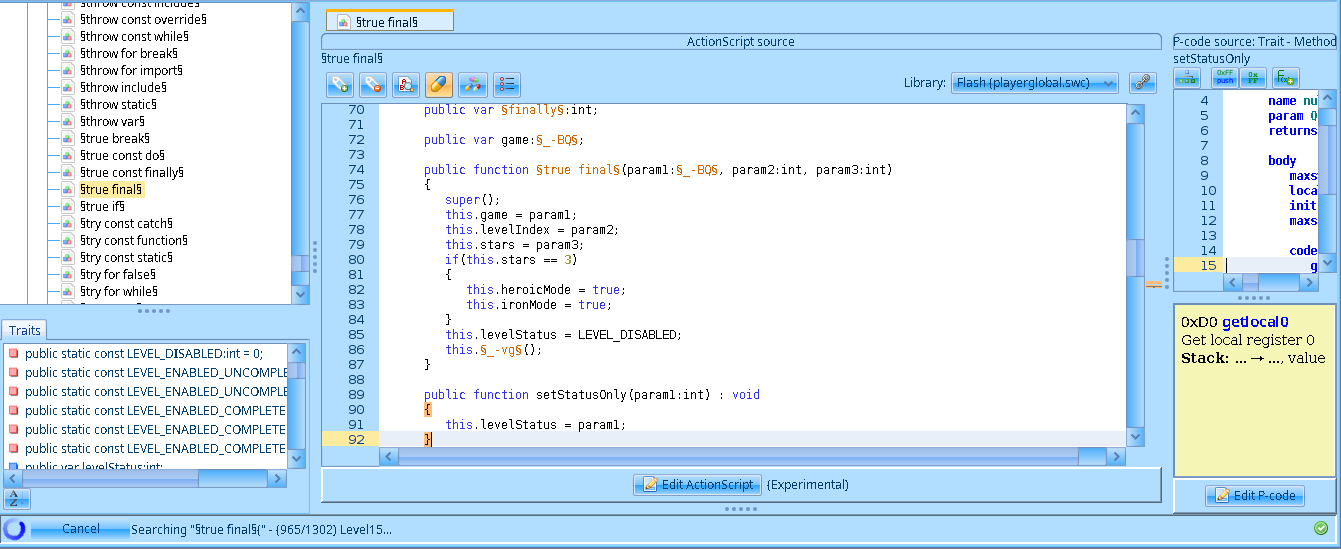Click the '0xFF push' hex view icon
This screenshot has height=549, width=1341.
coord(1224,78)
